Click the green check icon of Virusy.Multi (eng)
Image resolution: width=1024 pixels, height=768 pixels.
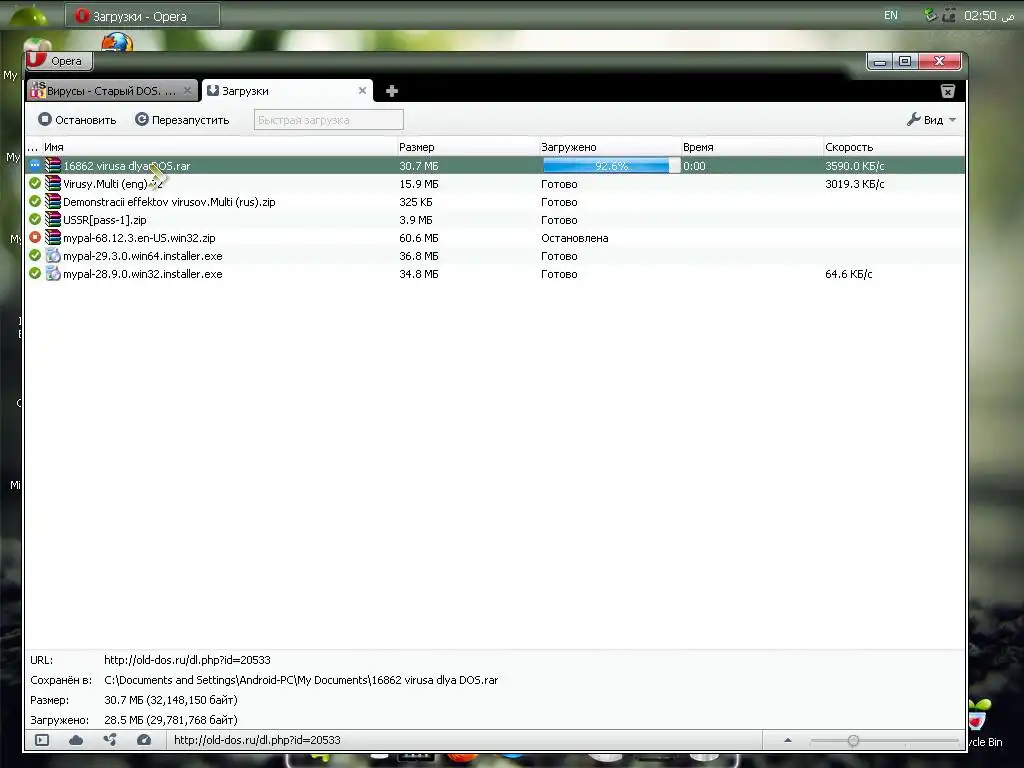pos(35,184)
